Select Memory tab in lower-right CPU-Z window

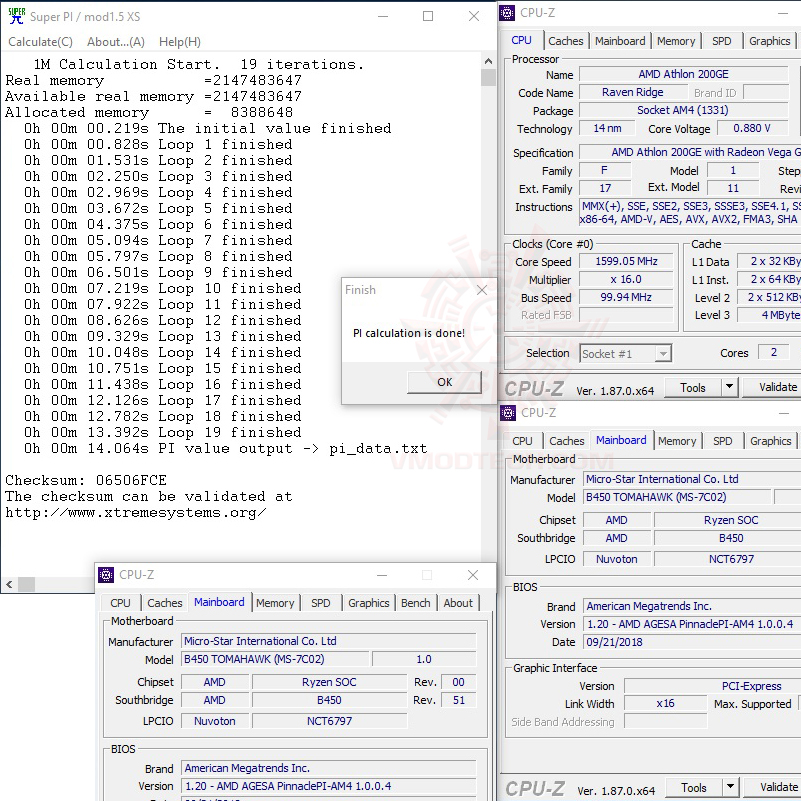coord(677,441)
